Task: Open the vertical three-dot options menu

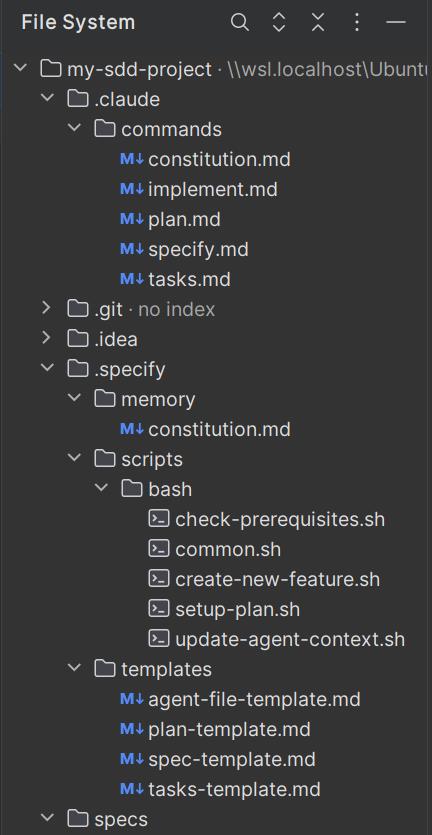Action: click(x=357, y=22)
